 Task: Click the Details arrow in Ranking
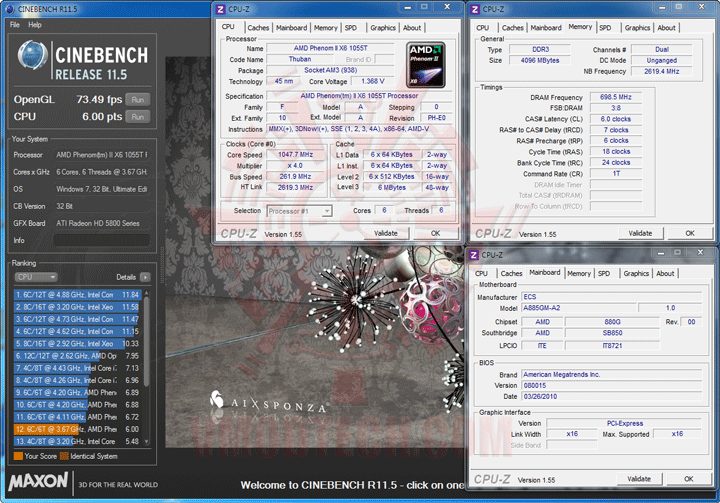point(145,277)
